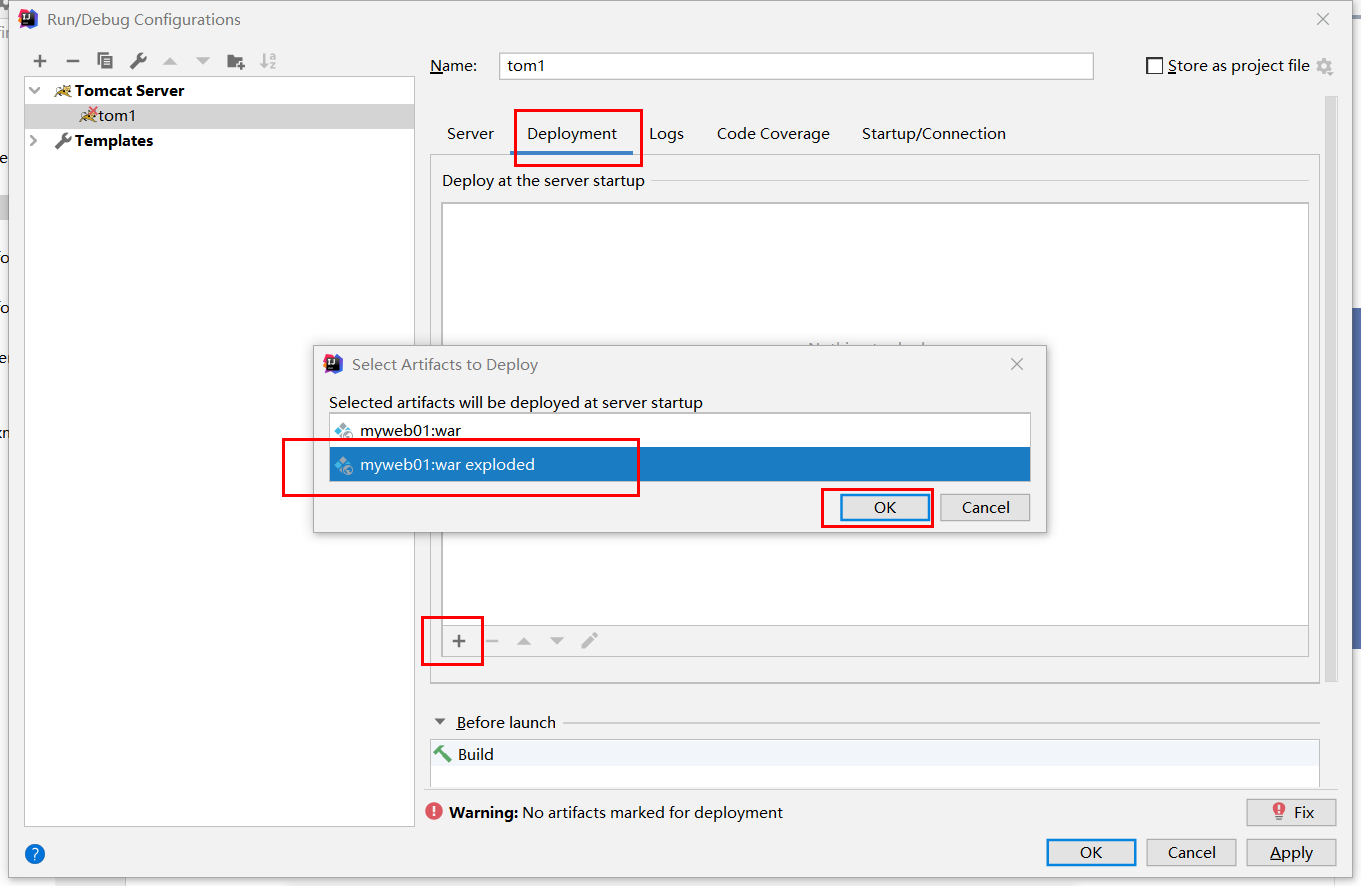Apply the configuration changes
The width and height of the screenshot is (1361, 886).
(1291, 852)
